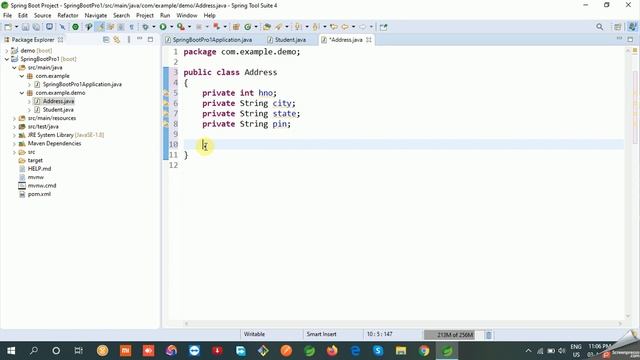Screen dimensions: 640x360
Task: Open the Project menu
Action: (x=145, y=15)
